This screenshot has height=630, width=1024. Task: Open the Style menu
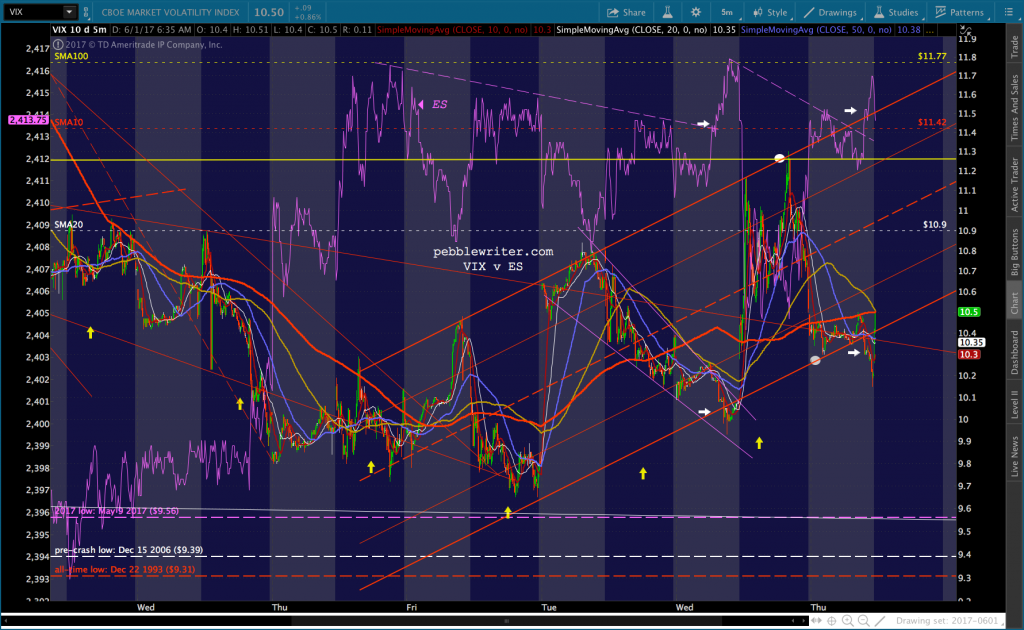pyautogui.click(x=770, y=12)
